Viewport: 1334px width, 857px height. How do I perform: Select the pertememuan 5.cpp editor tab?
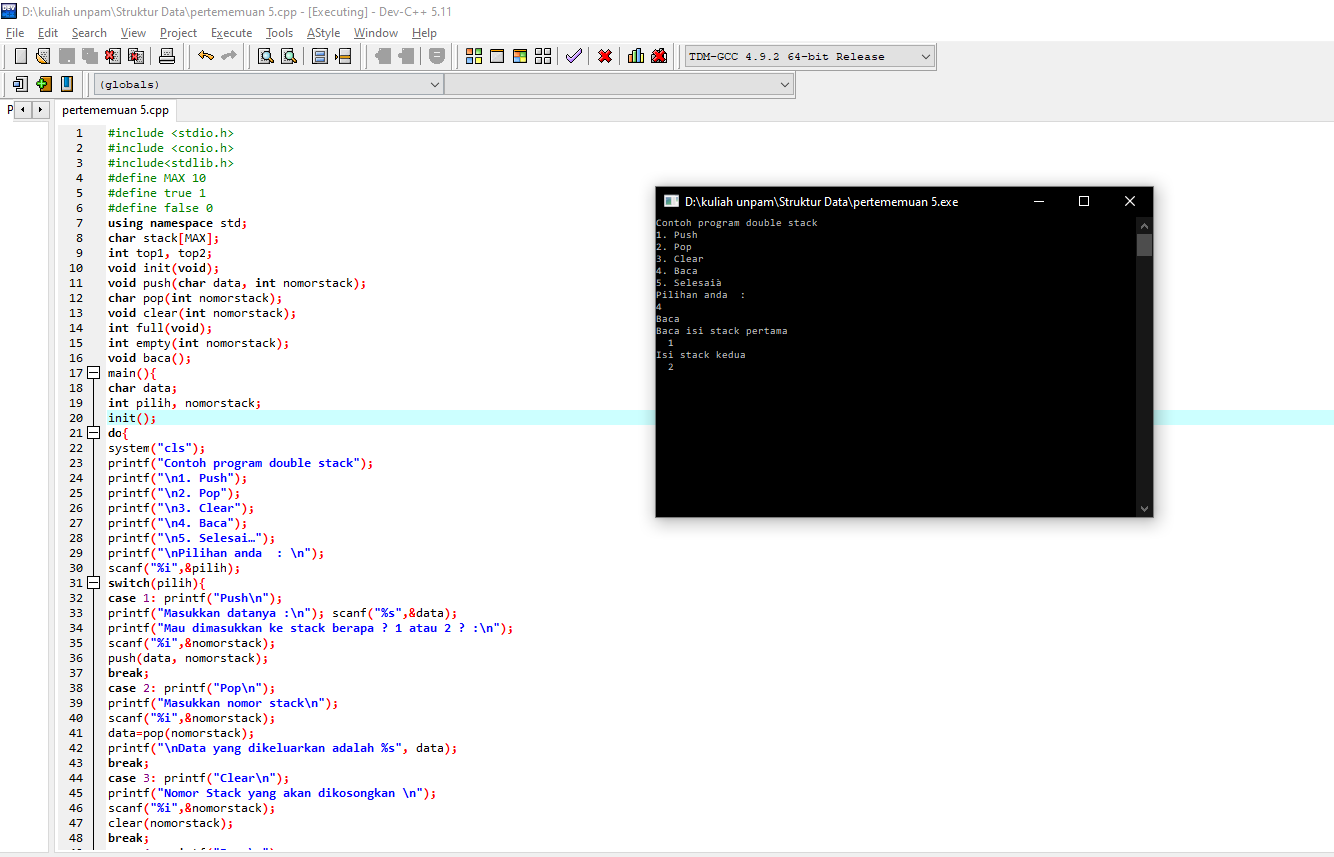click(x=115, y=110)
